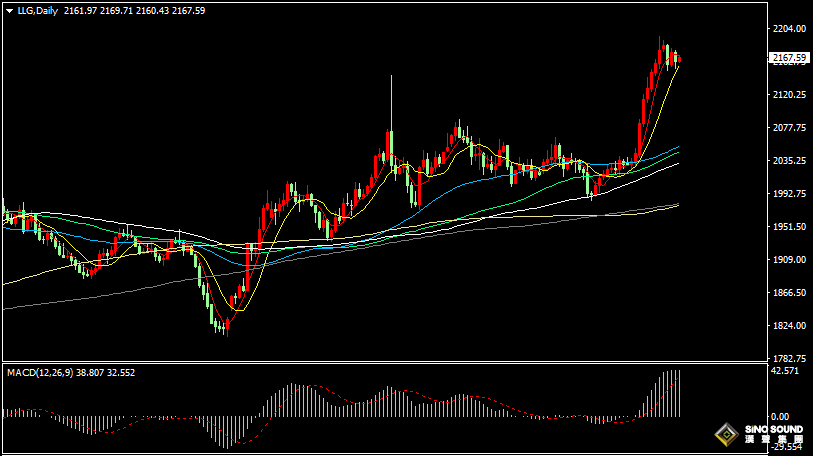Click the highest candle at the recent peak
Viewport: 813px width, 456px height.
pyautogui.click(x=662, y=46)
